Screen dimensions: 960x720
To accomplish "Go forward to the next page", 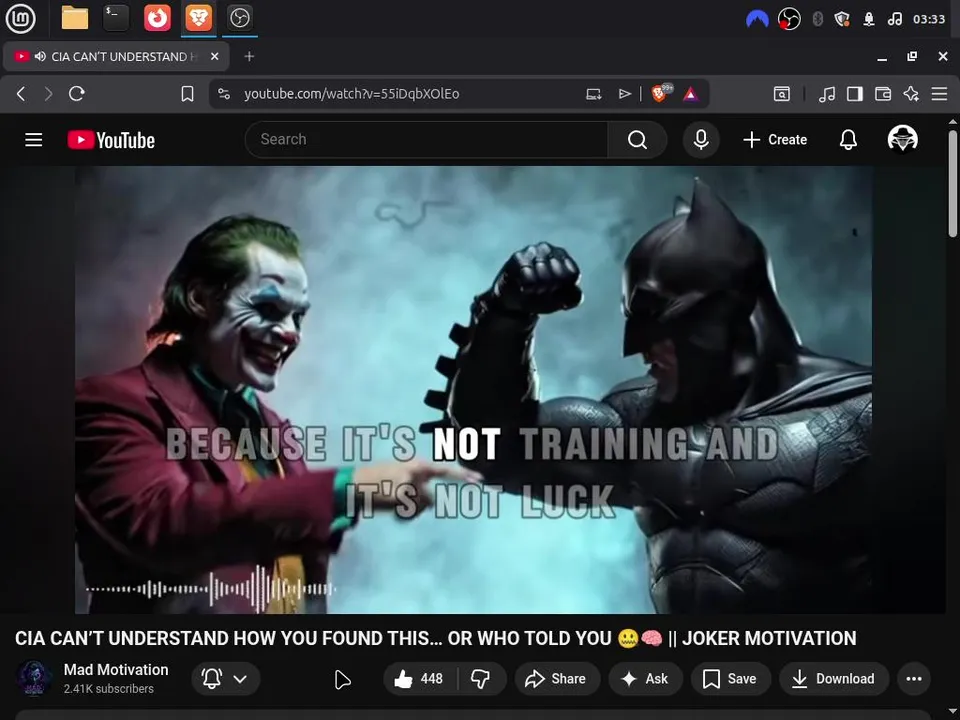I will pyautogui.click(x=48, y=94).
